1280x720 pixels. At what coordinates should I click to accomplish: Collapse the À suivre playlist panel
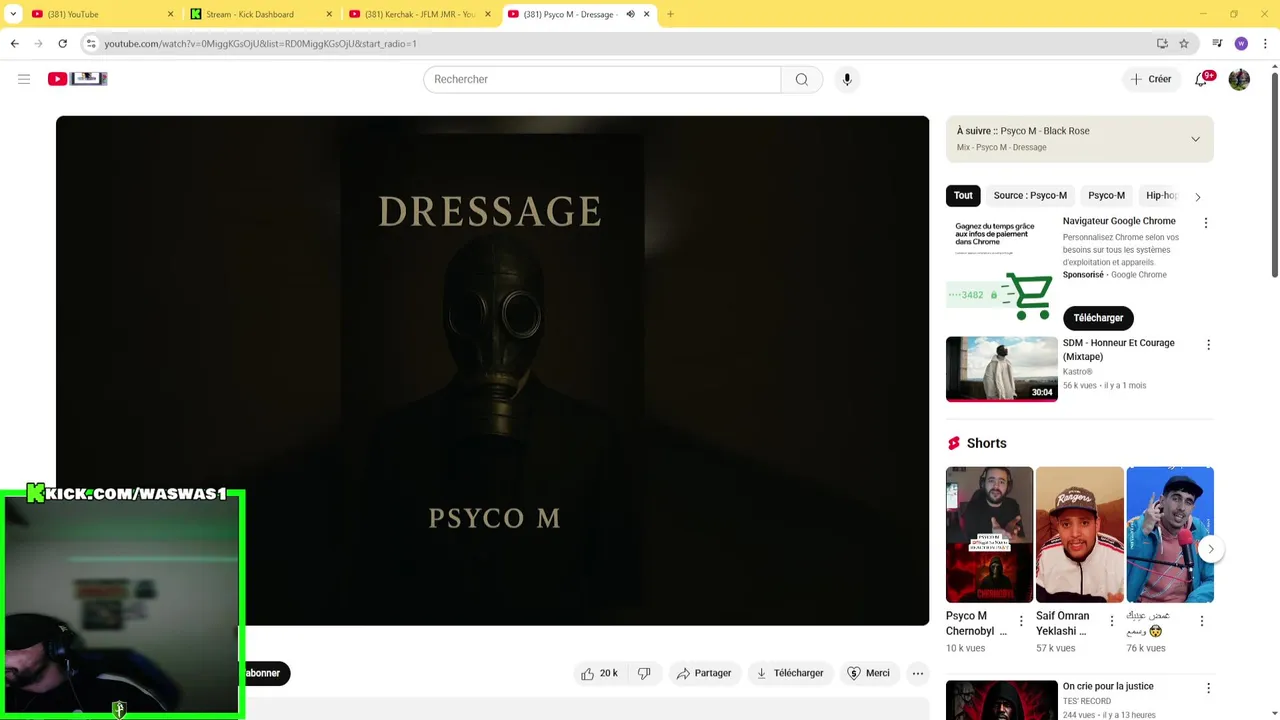click(1195, 139)
